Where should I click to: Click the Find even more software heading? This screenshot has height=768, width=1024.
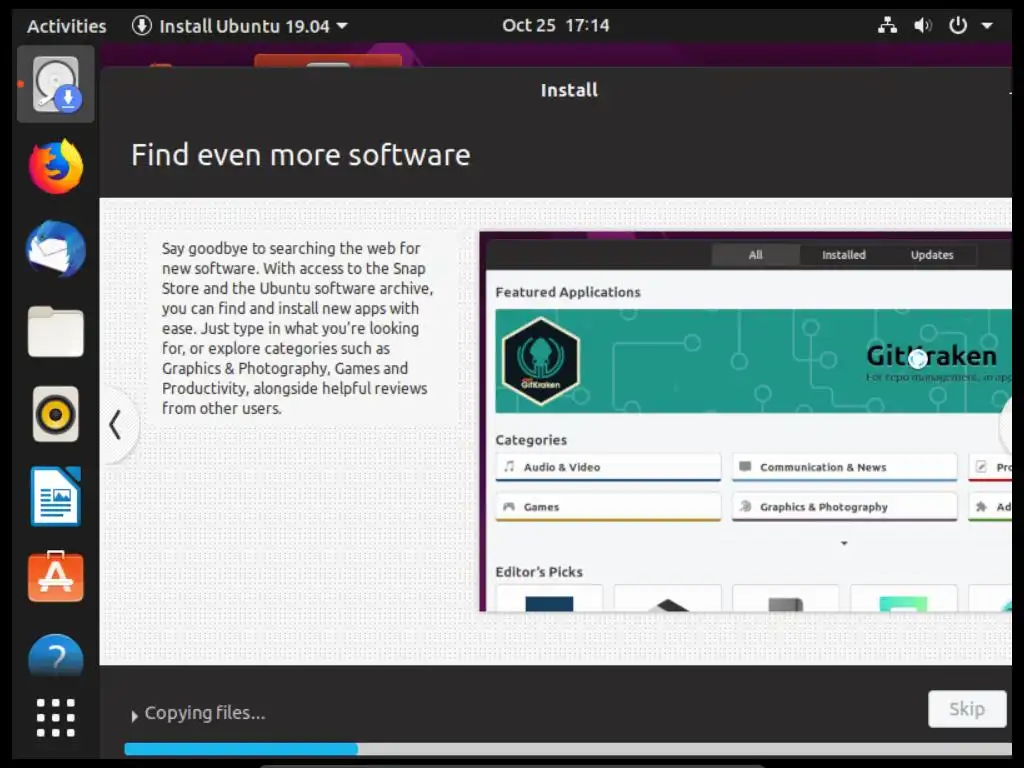coord(300,155)
